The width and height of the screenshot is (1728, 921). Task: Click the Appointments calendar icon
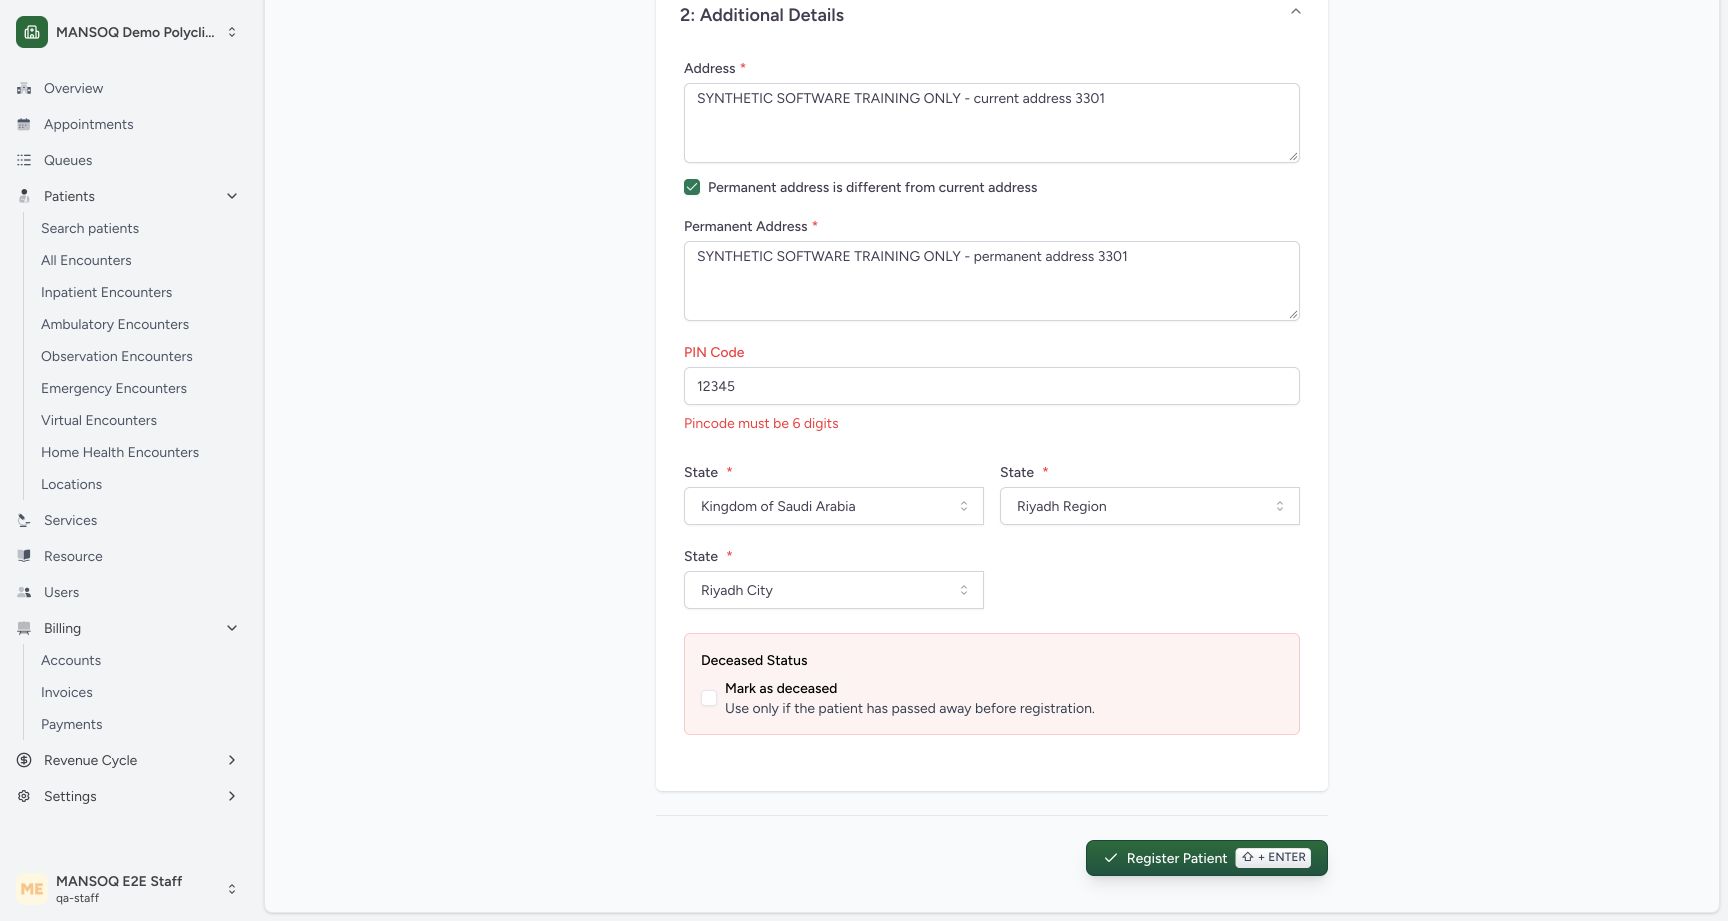(x=24, y=124)
